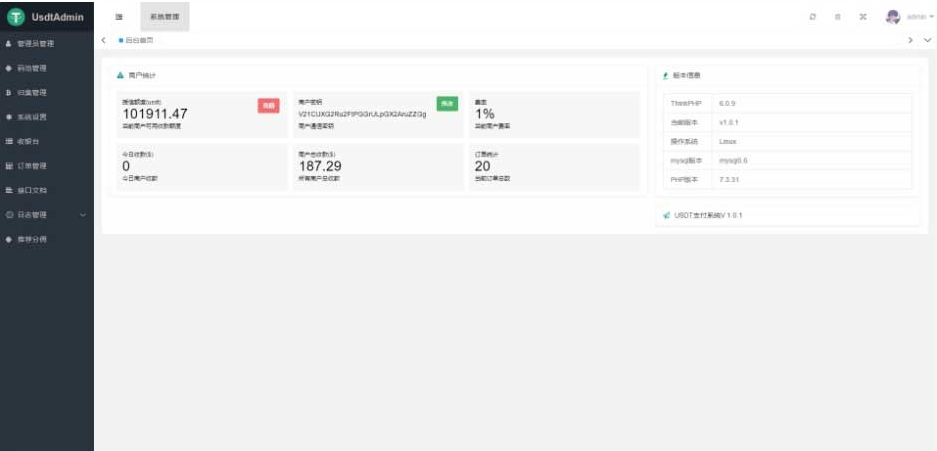Click the UsdtAdmin logo in the sidebar
The image size is (937, 451).
pyautogui.click(x=47, y=17)
